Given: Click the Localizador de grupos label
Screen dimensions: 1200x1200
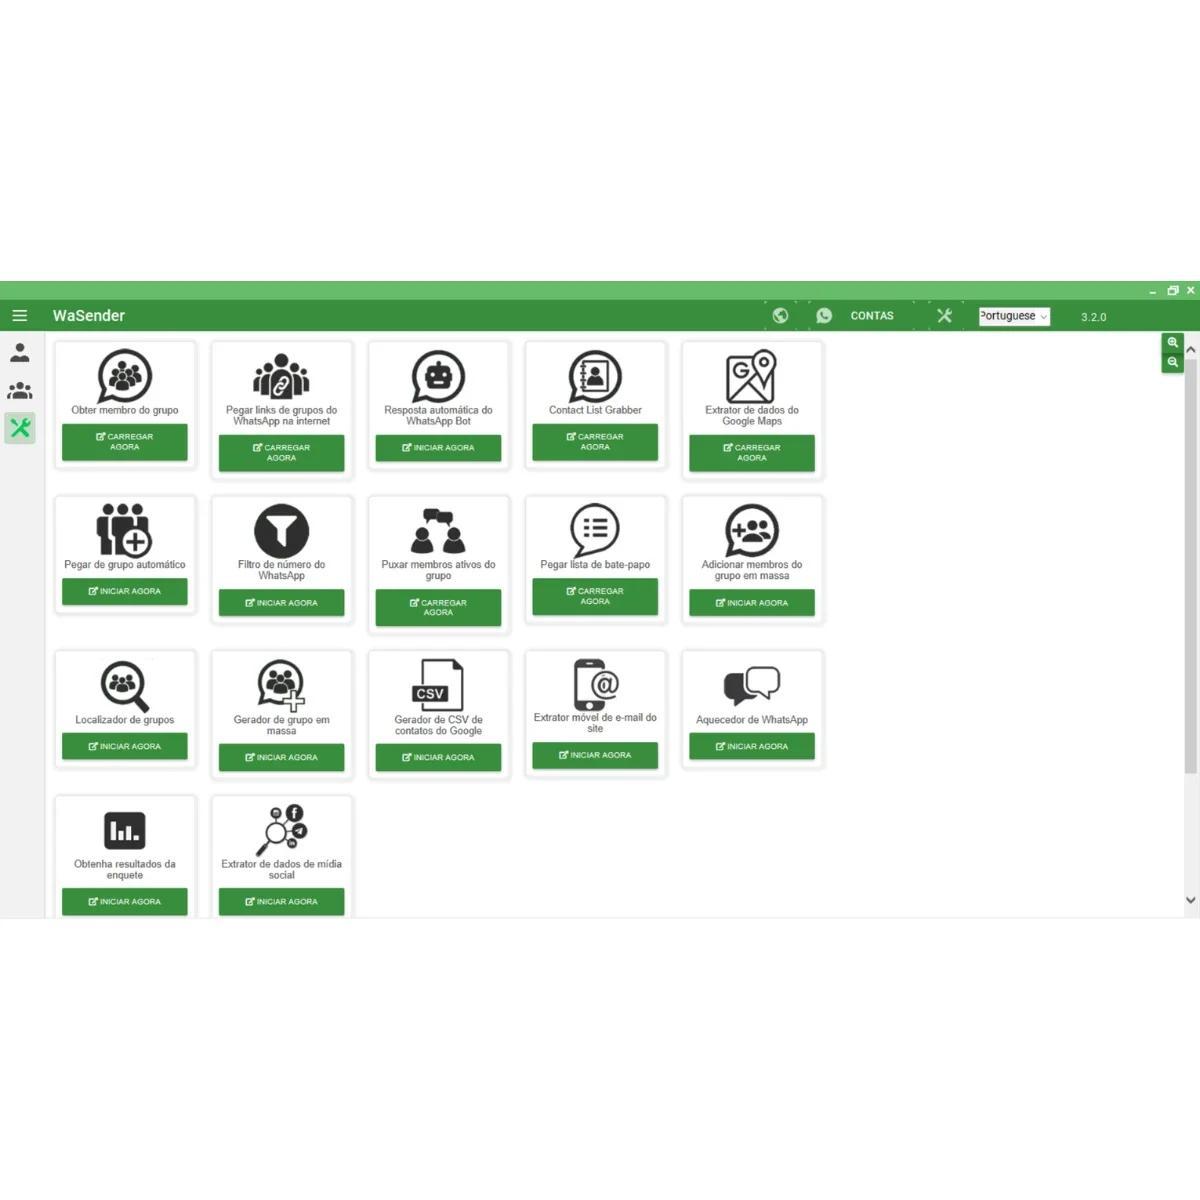Looking at the screenshot, I should [x=125, y=720].
